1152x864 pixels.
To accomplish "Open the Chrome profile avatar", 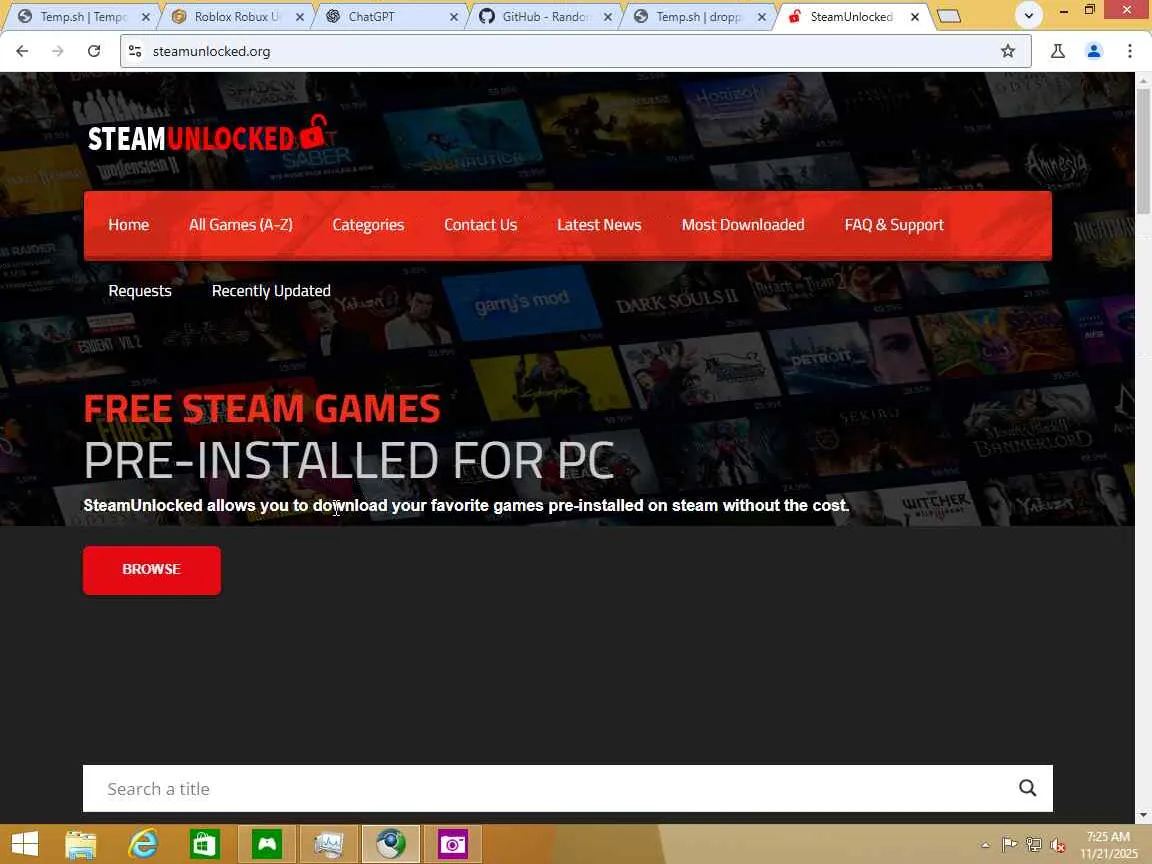I will tap(1093, 51).
